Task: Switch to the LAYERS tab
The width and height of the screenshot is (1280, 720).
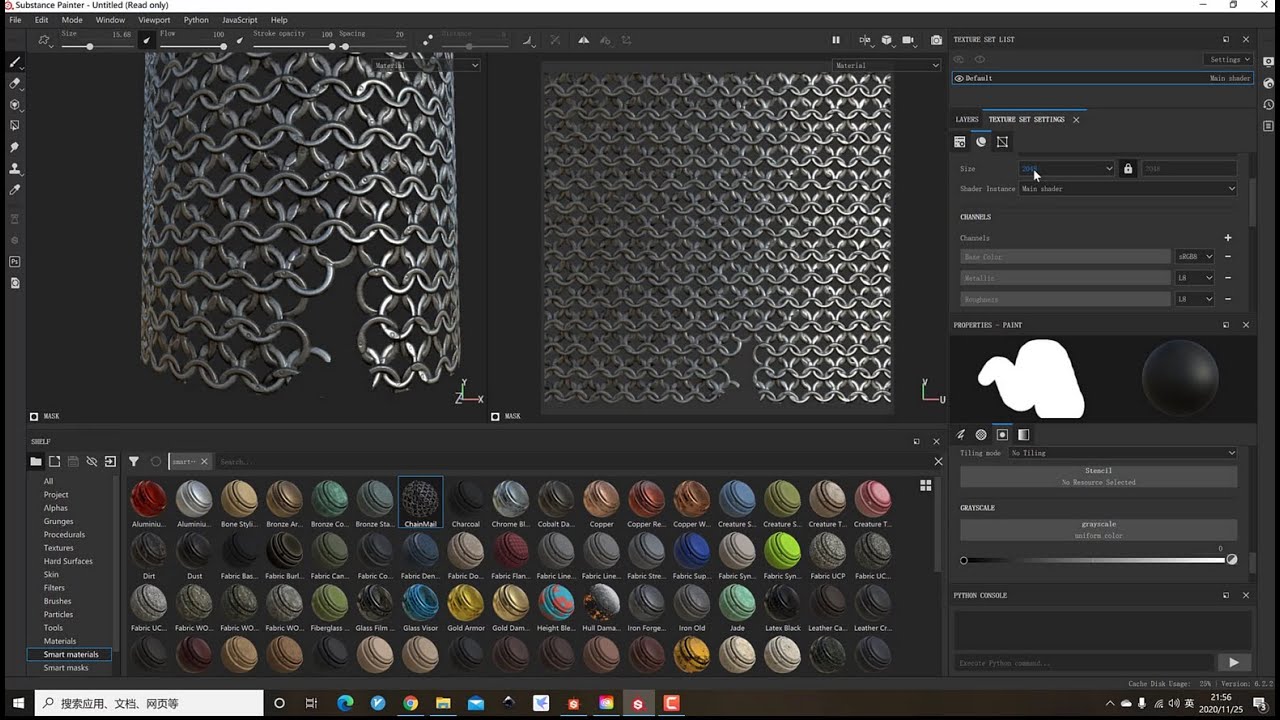Action: coord(967,119)
